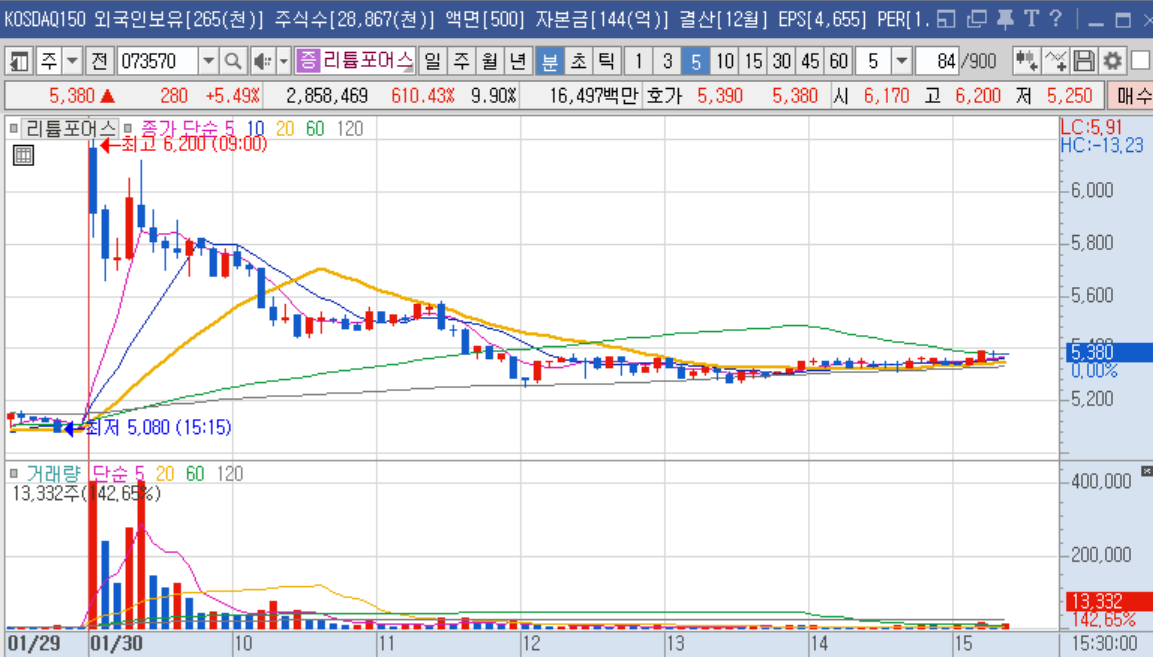Click the add indicator line icon
1153x657 pixels.
point(1055,61)
